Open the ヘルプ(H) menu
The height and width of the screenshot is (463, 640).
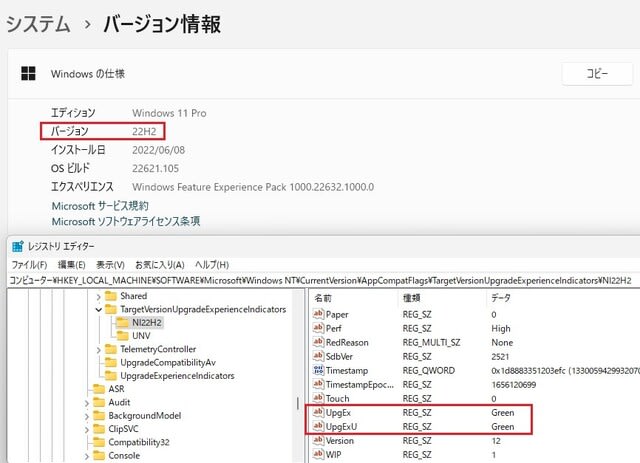212,265
